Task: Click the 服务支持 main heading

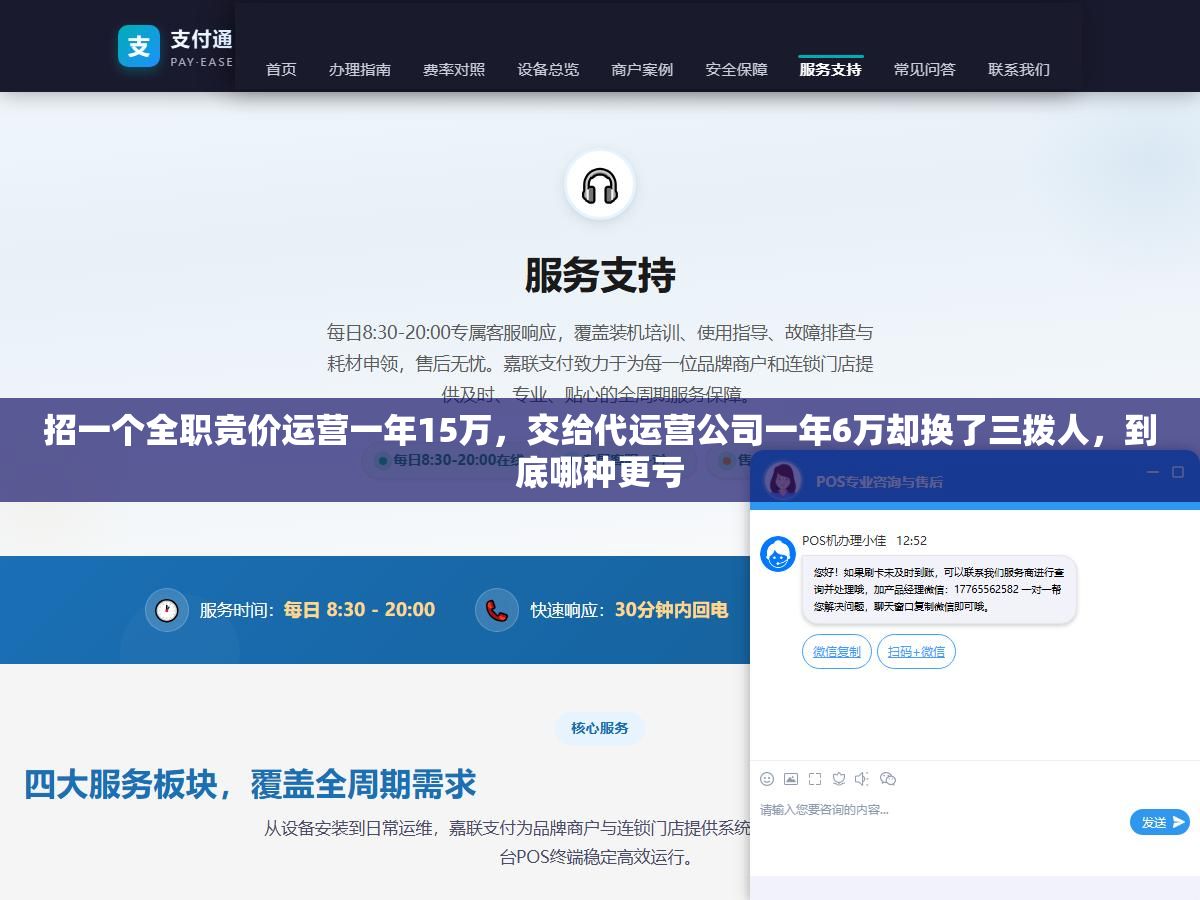Action: pos(600,275)
